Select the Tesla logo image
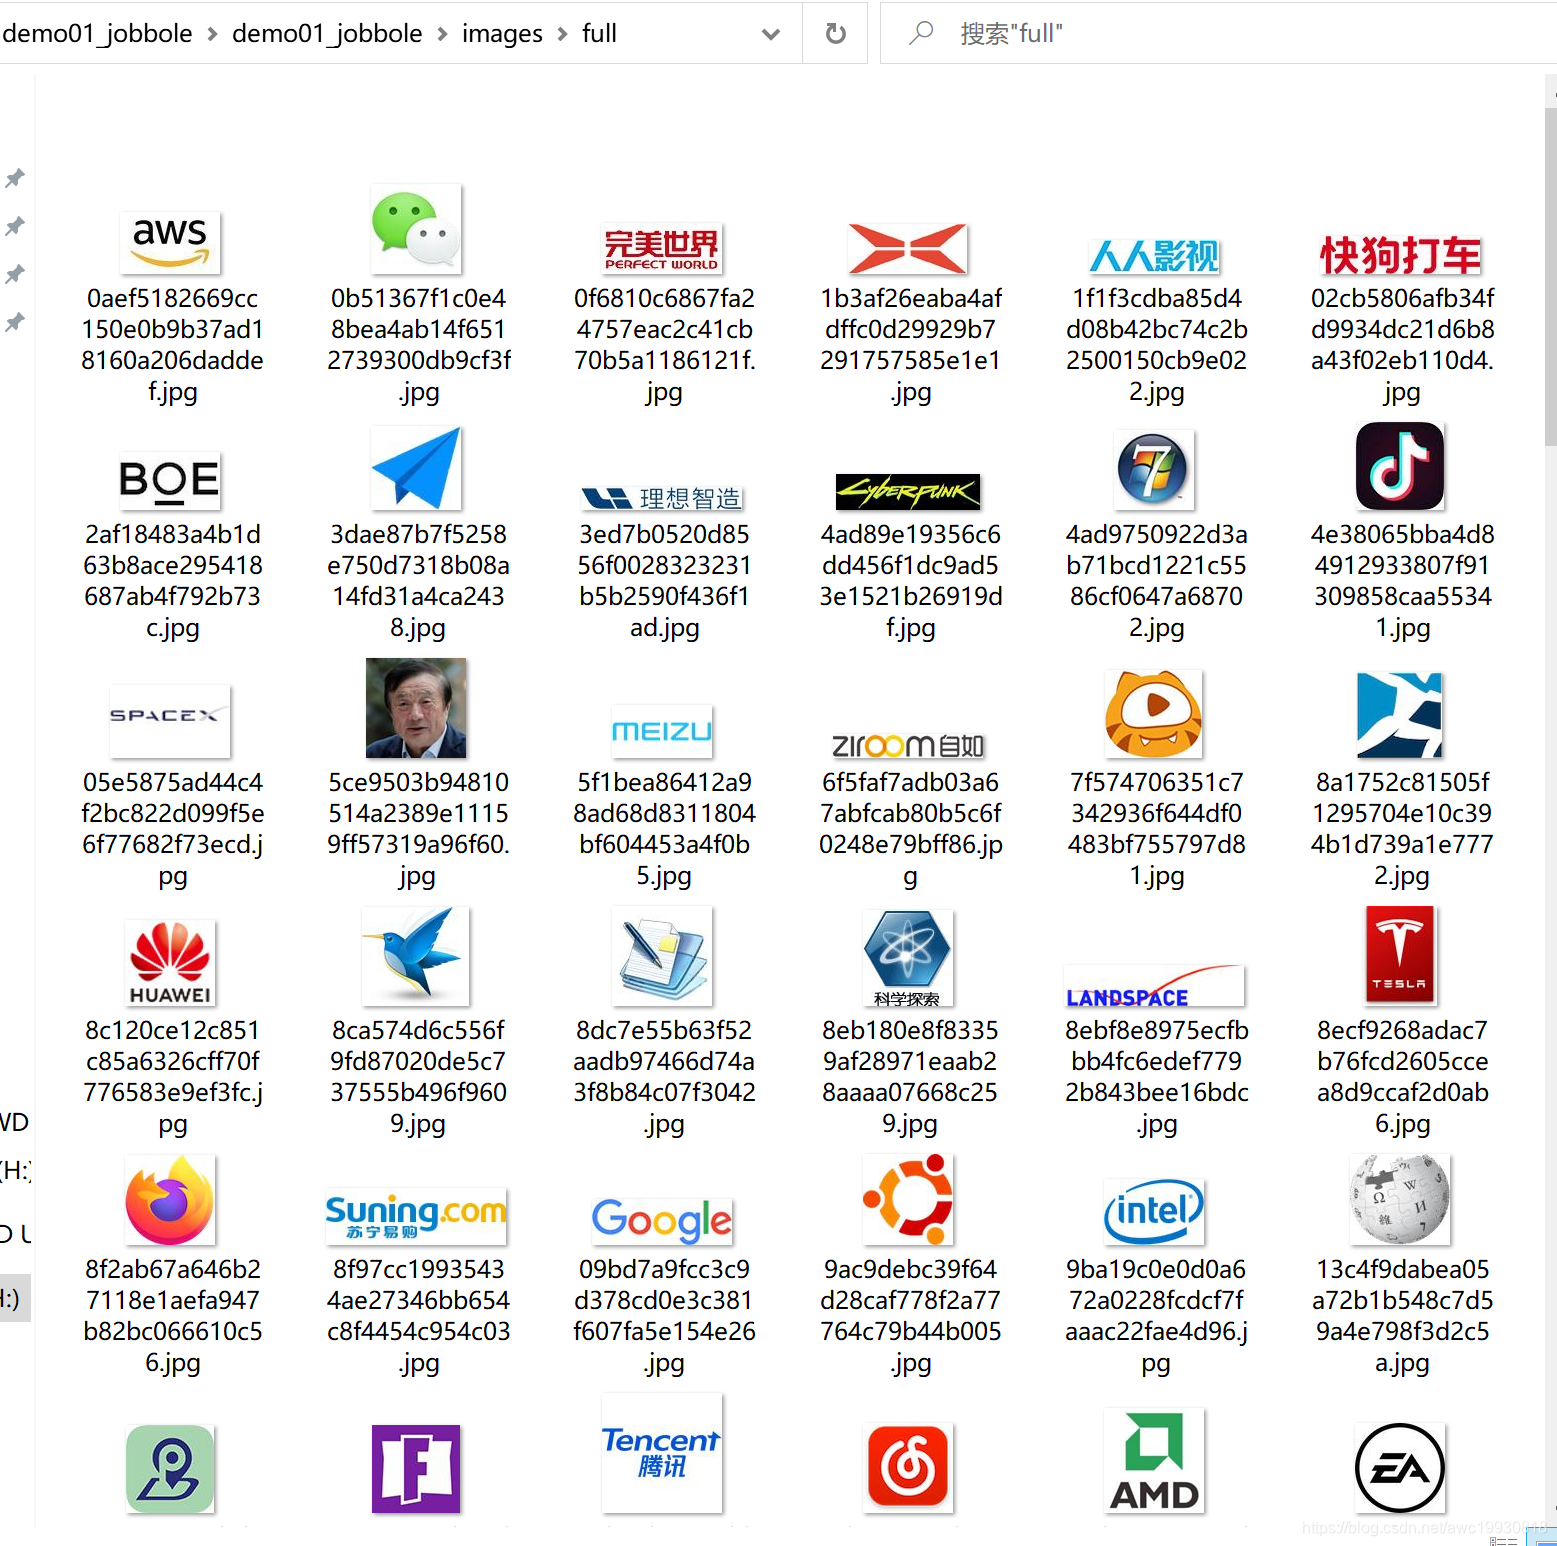This screenshot has height=1546, width=1557. pyautogui.click(x=1400, y=954)
